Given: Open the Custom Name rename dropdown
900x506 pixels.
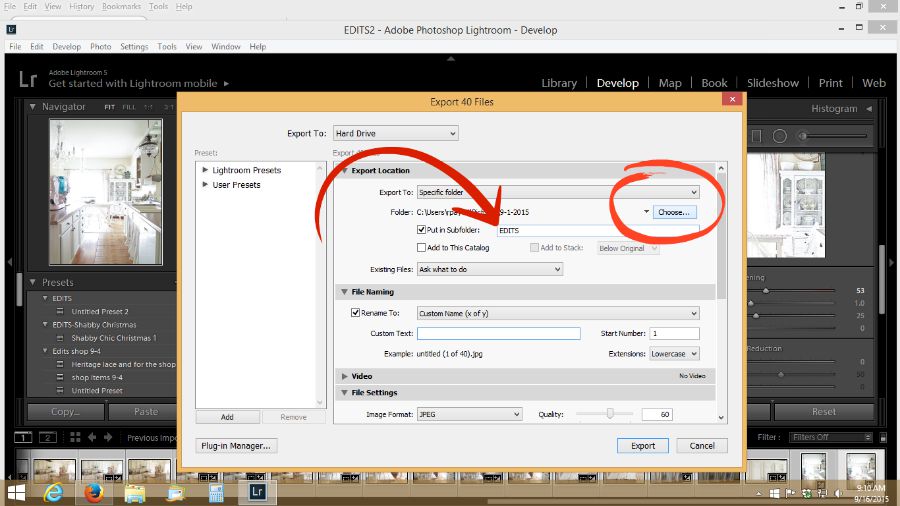Looking at the screenshot, I should [x=558, y=313].
